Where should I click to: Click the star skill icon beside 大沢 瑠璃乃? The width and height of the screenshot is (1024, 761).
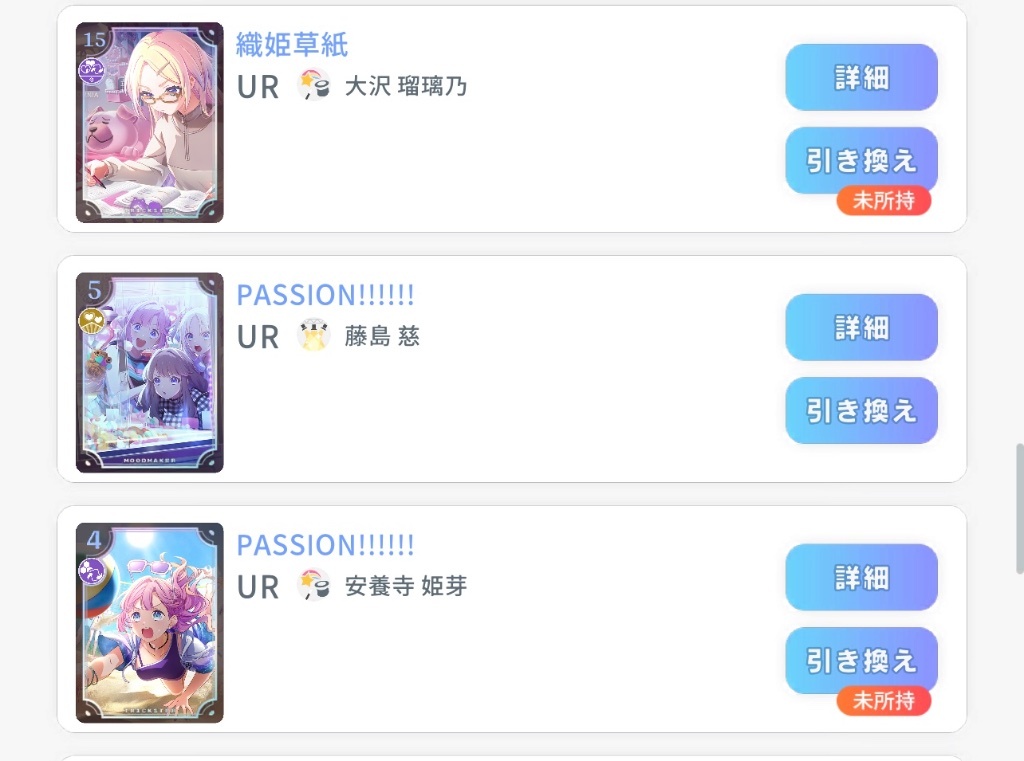click(x=313, y=86)
